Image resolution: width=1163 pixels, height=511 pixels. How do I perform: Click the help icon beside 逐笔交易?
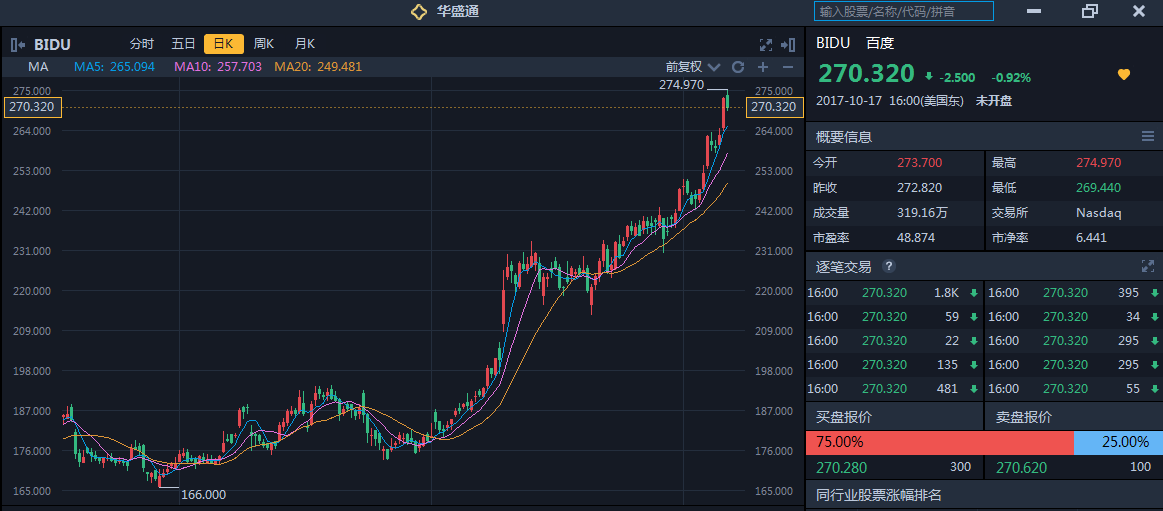pos(889,266)
